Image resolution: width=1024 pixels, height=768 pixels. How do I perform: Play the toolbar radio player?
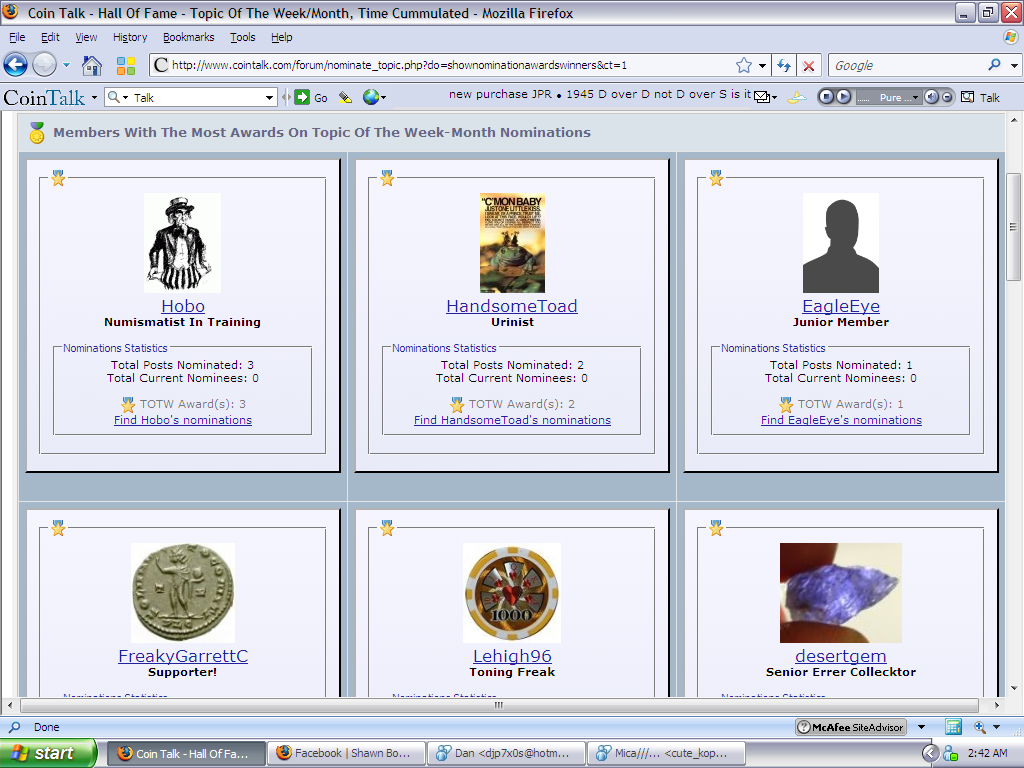(844, 97)
